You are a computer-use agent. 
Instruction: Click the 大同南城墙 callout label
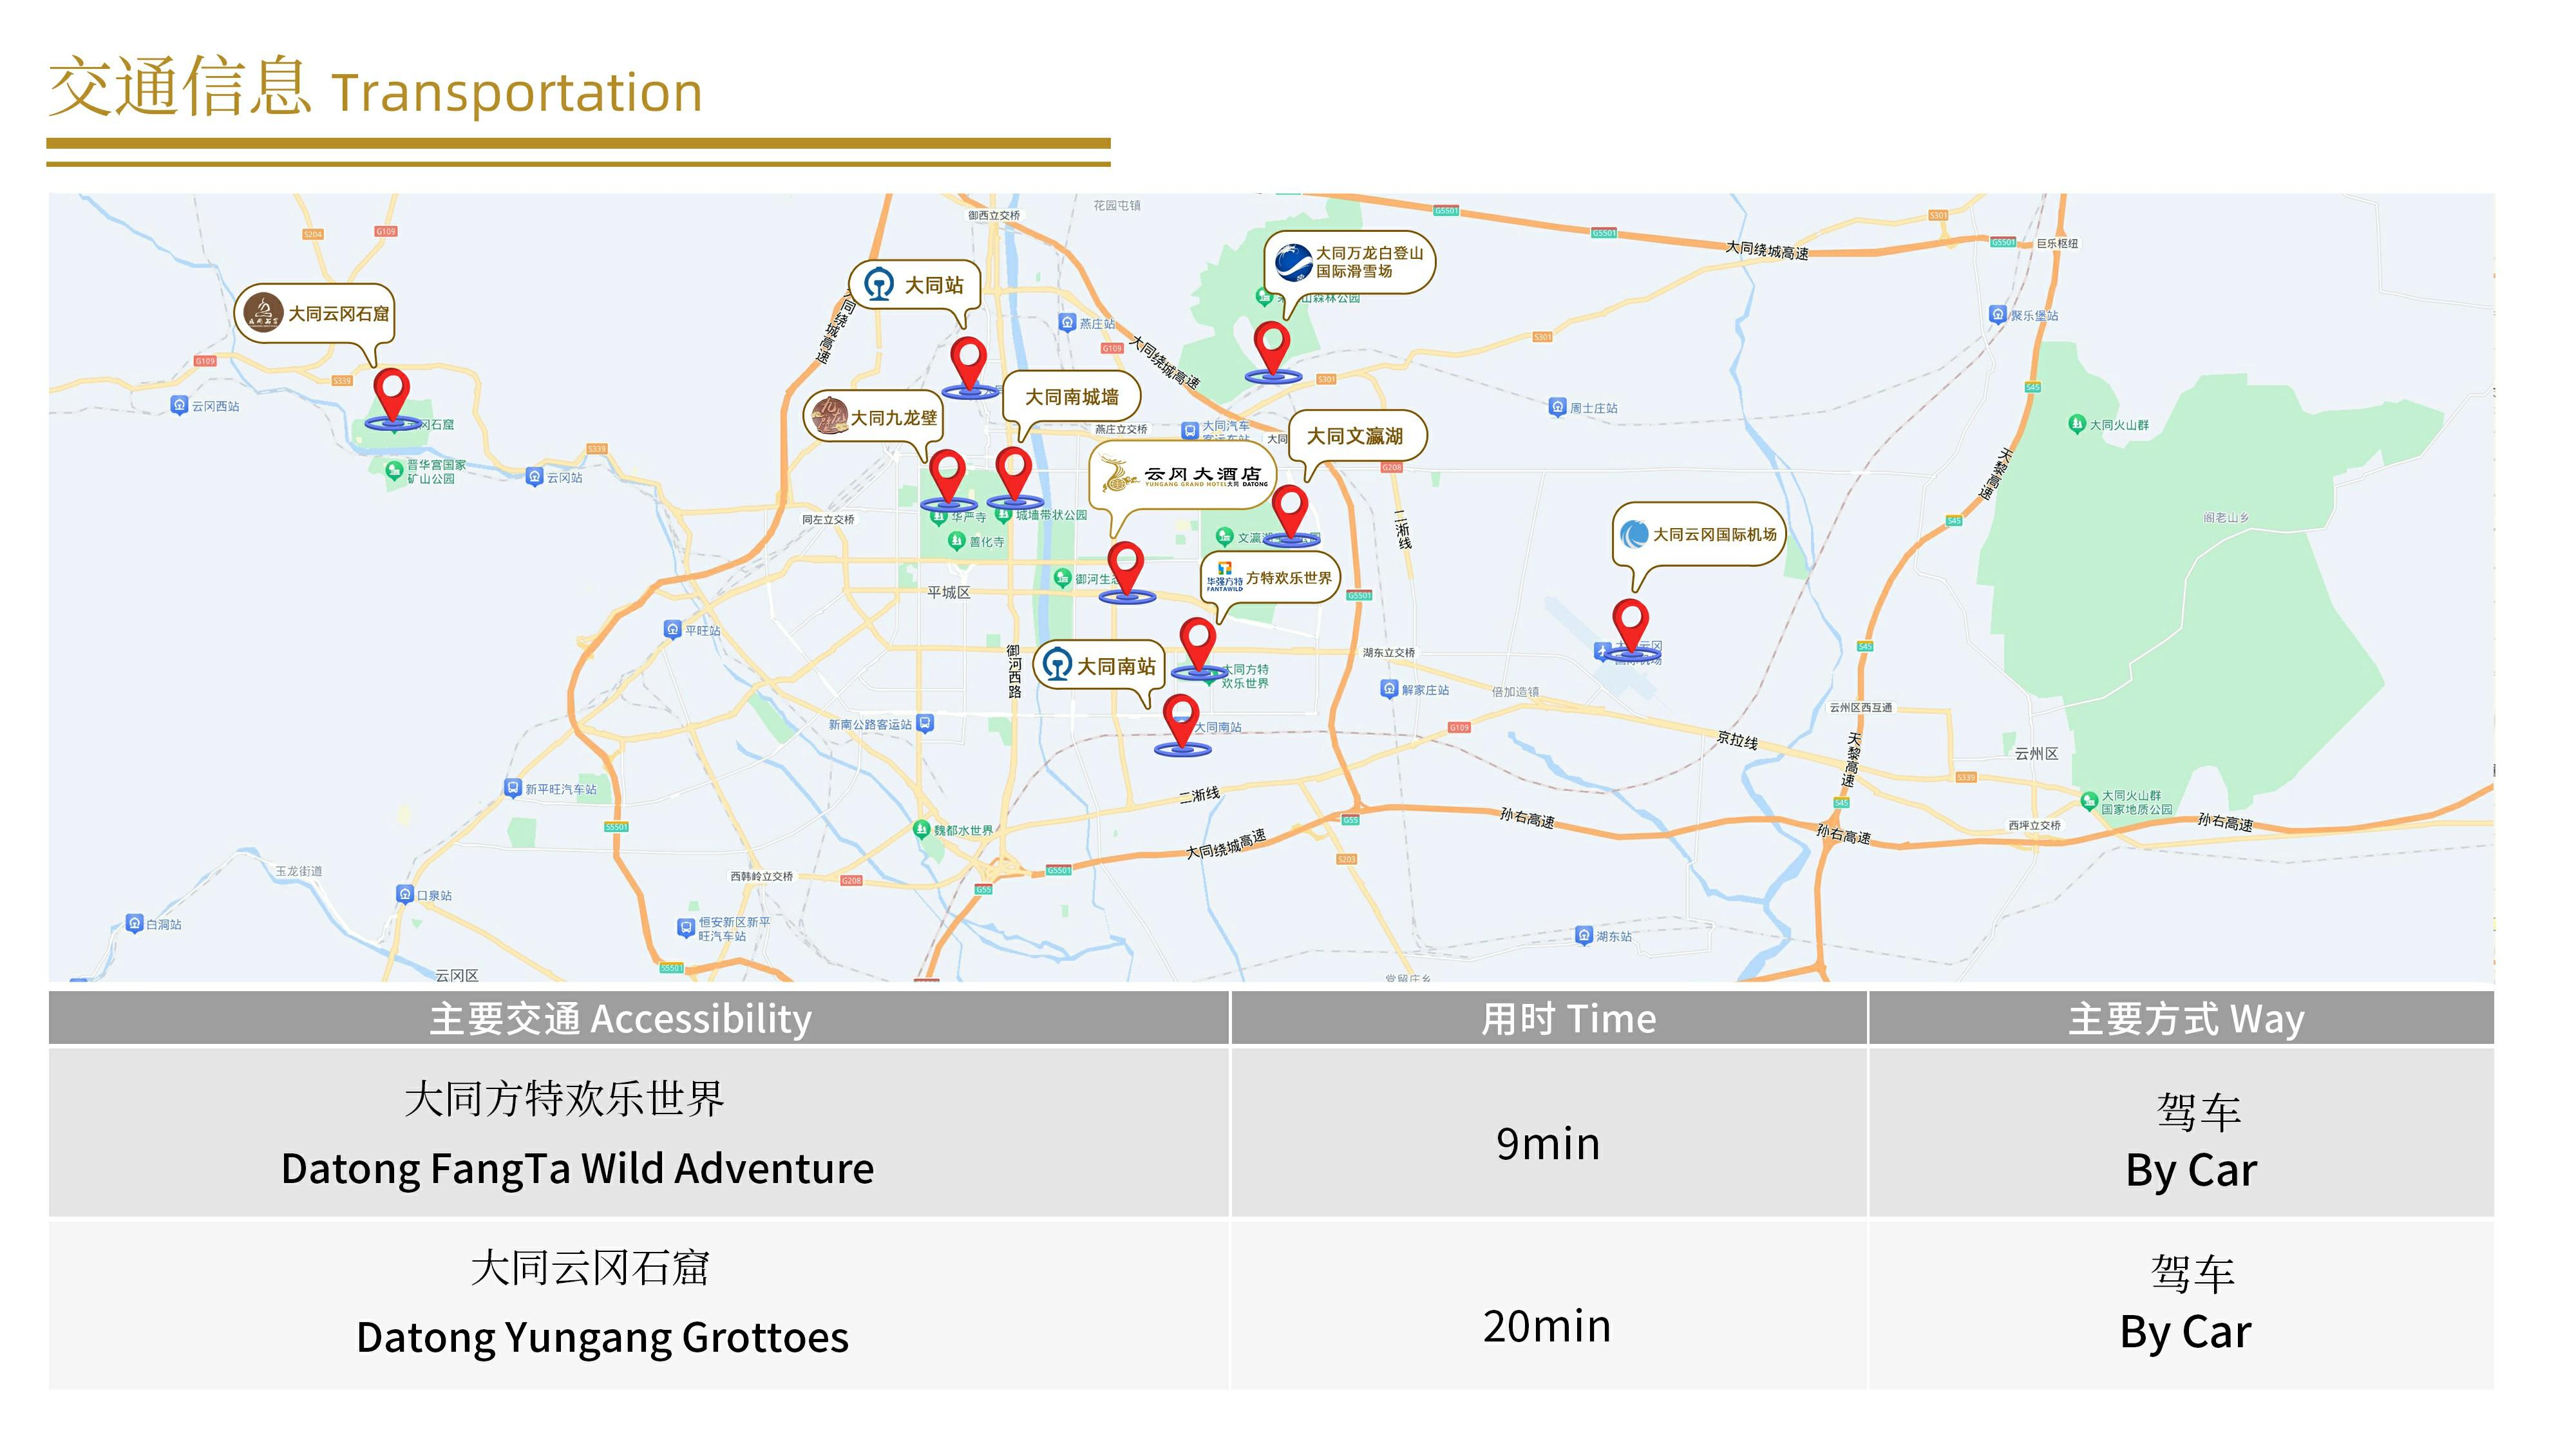click(1071, 397)
